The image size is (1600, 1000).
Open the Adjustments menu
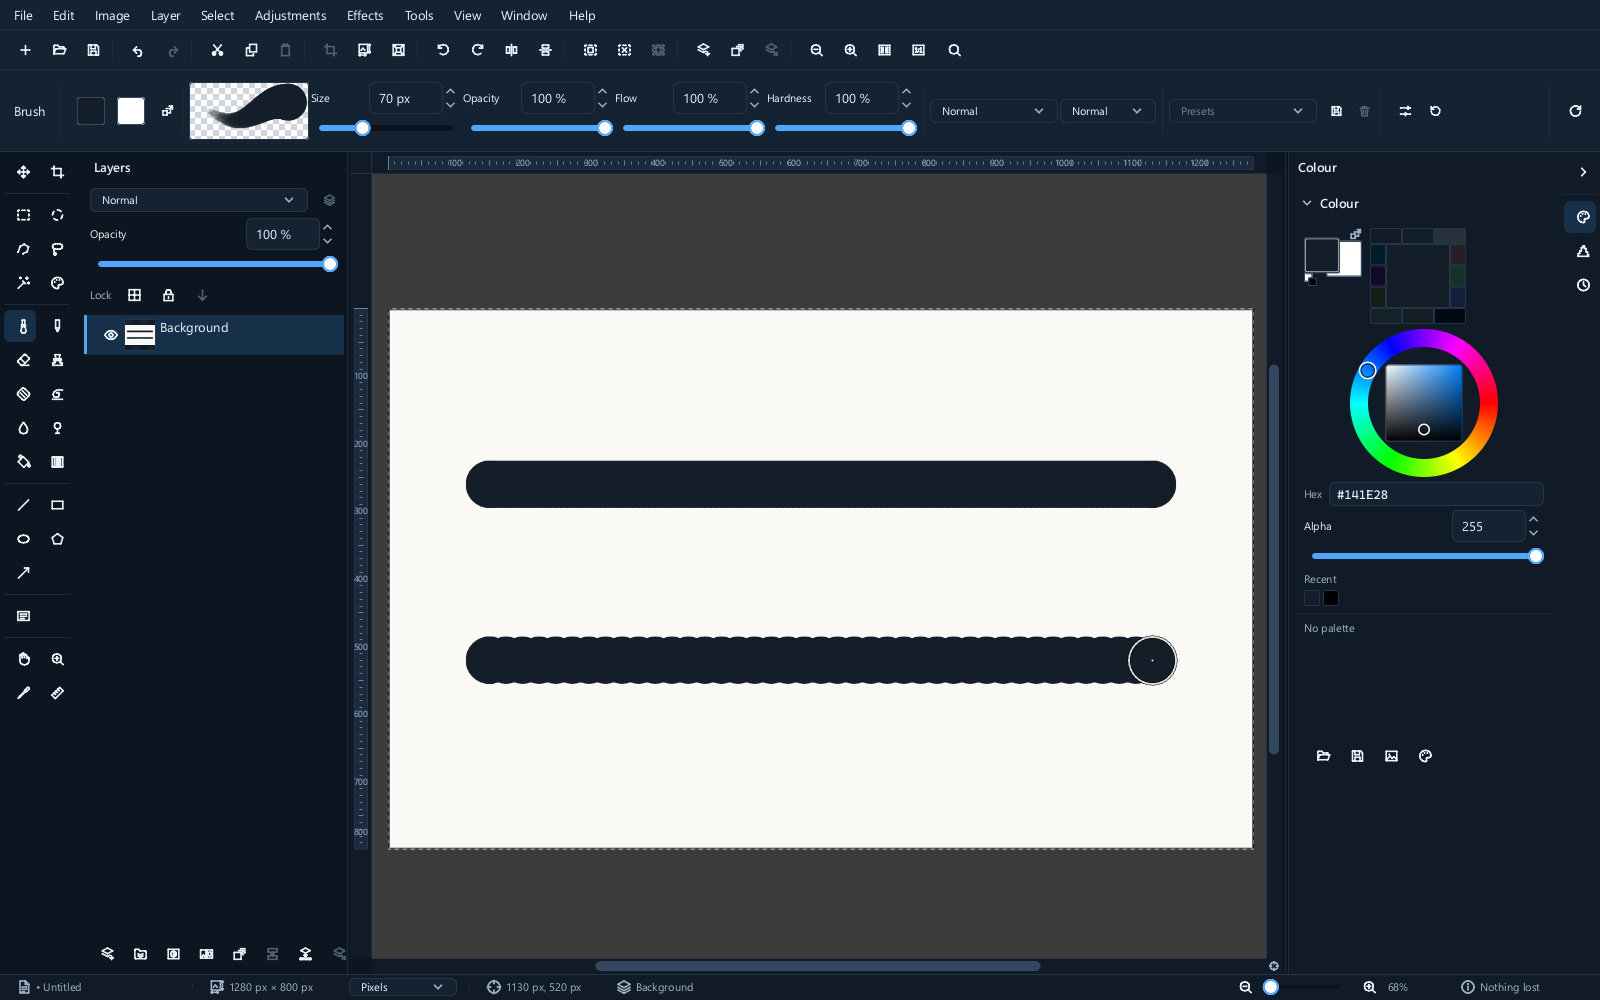click(290, 15)
